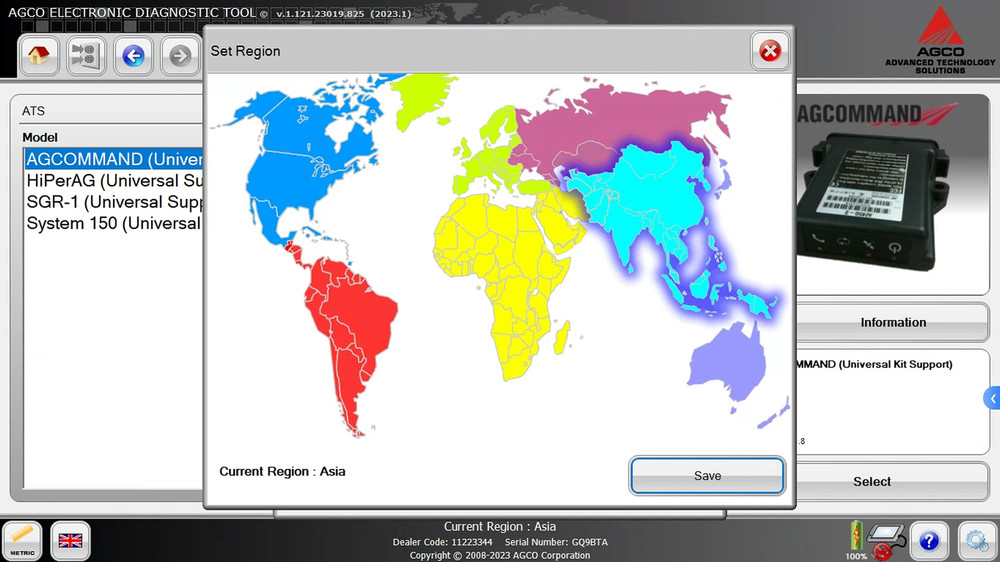The width and height of the screenshot is (1000, 562).
Task: Expand side panel with blue chevron tab
Action: pos(992,398)
